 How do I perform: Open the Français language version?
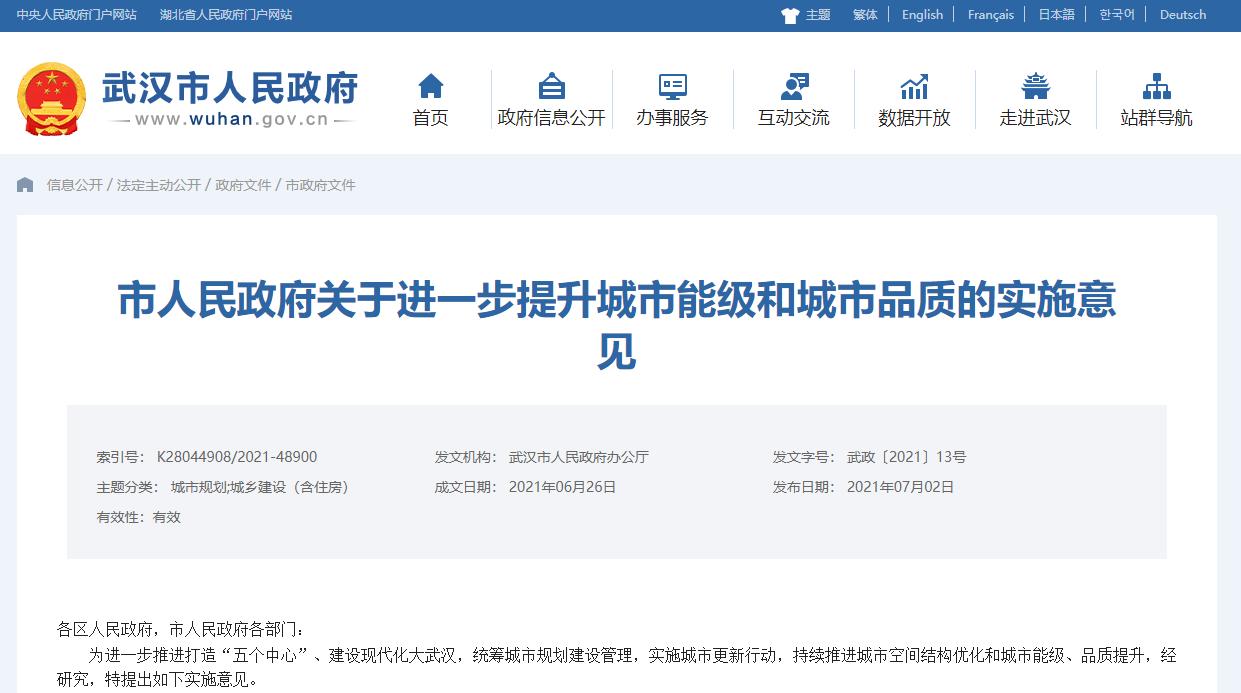pyautogui.click(x=989, y=14)
